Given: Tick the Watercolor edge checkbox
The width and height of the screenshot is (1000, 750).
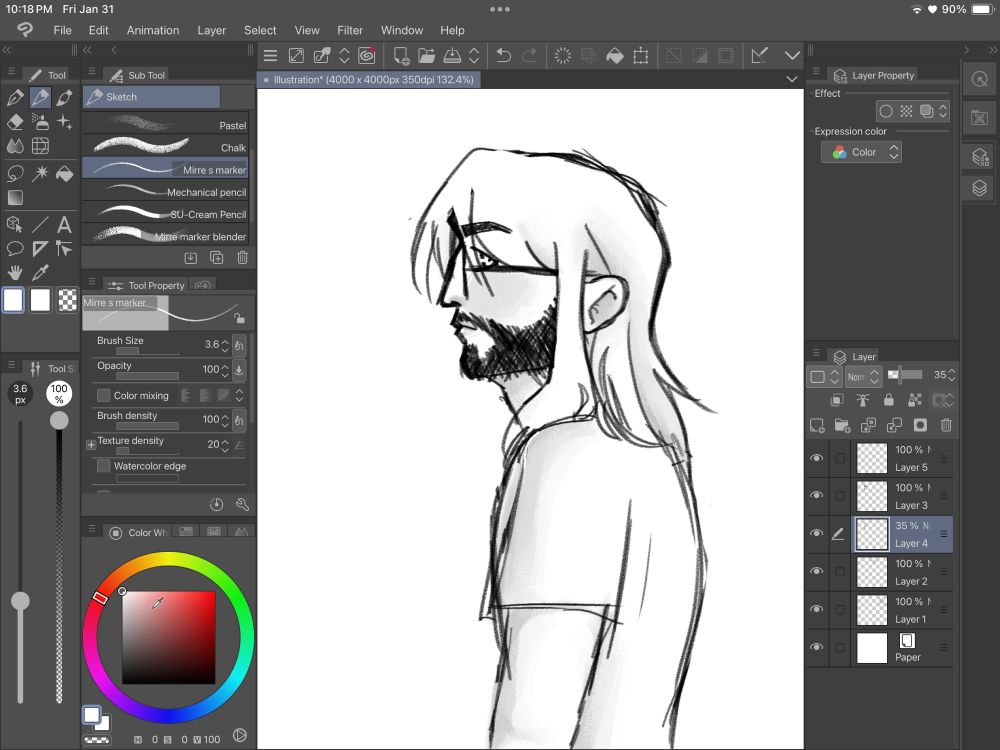Looking at the screenshot, I should click(x=104, y=466).
